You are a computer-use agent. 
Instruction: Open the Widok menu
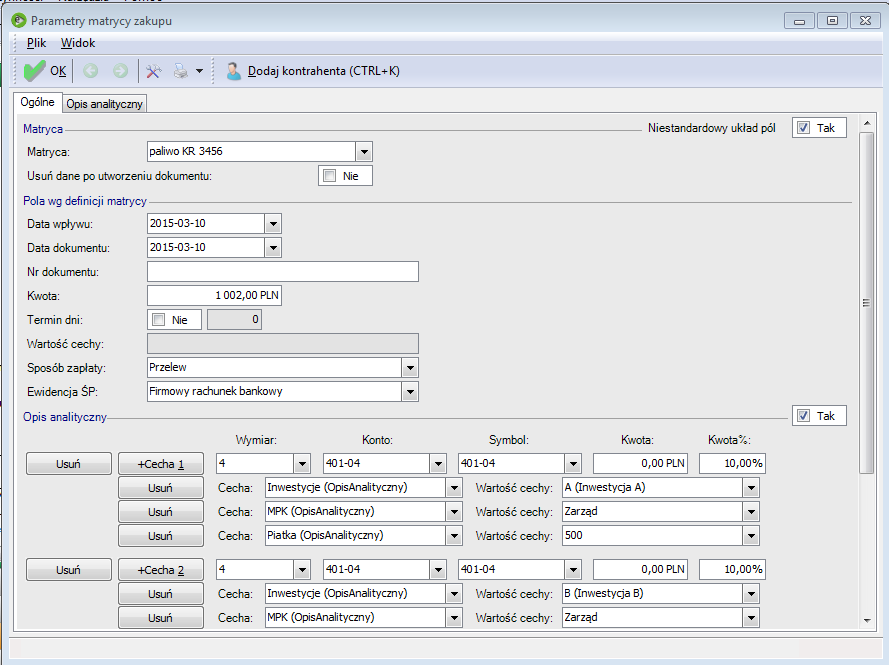pyautogui.click(x=78, y=43)
